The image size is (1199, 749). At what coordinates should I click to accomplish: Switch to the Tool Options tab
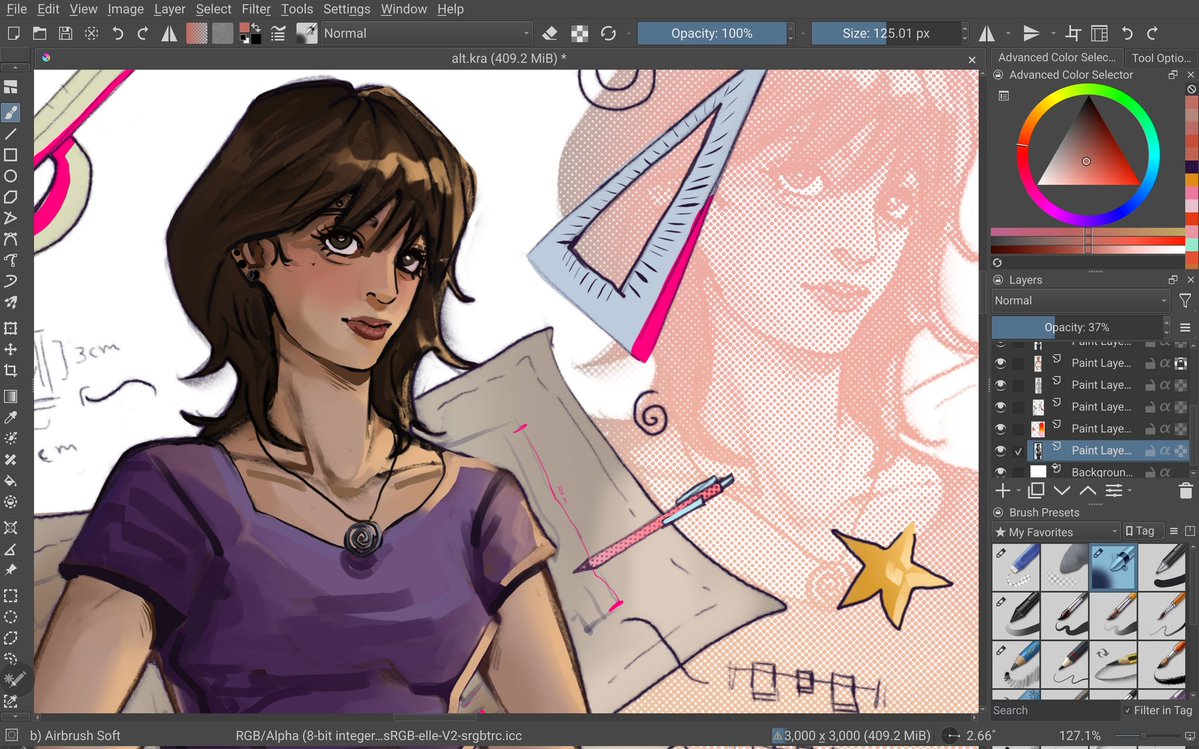click(1161, 58)
